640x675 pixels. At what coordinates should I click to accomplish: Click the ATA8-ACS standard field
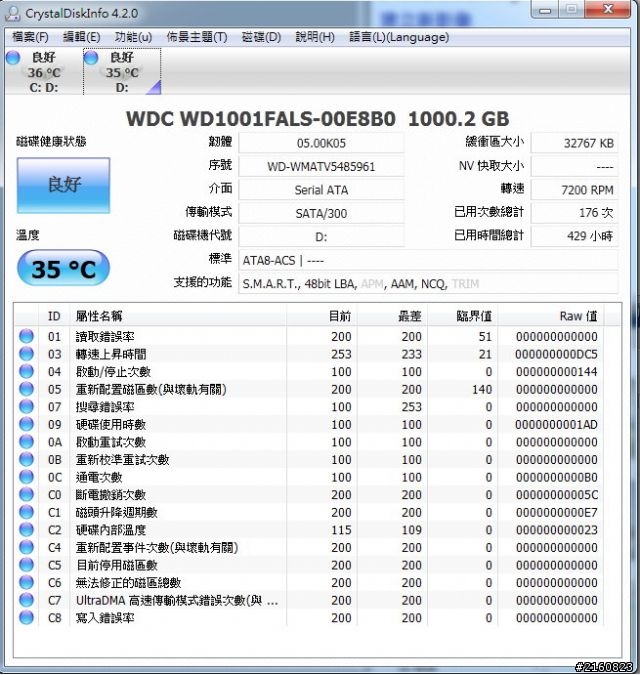click(428, 260)
